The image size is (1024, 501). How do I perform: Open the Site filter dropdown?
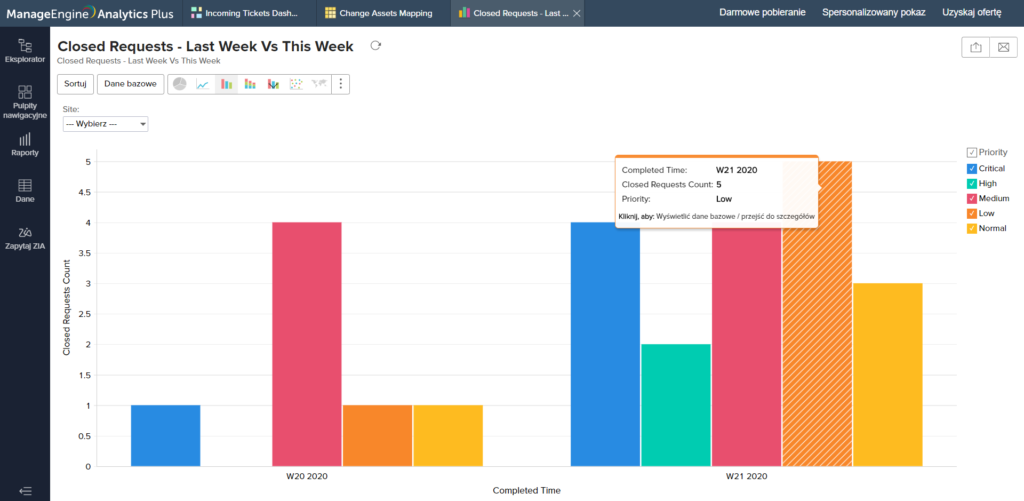coord(105,124)
